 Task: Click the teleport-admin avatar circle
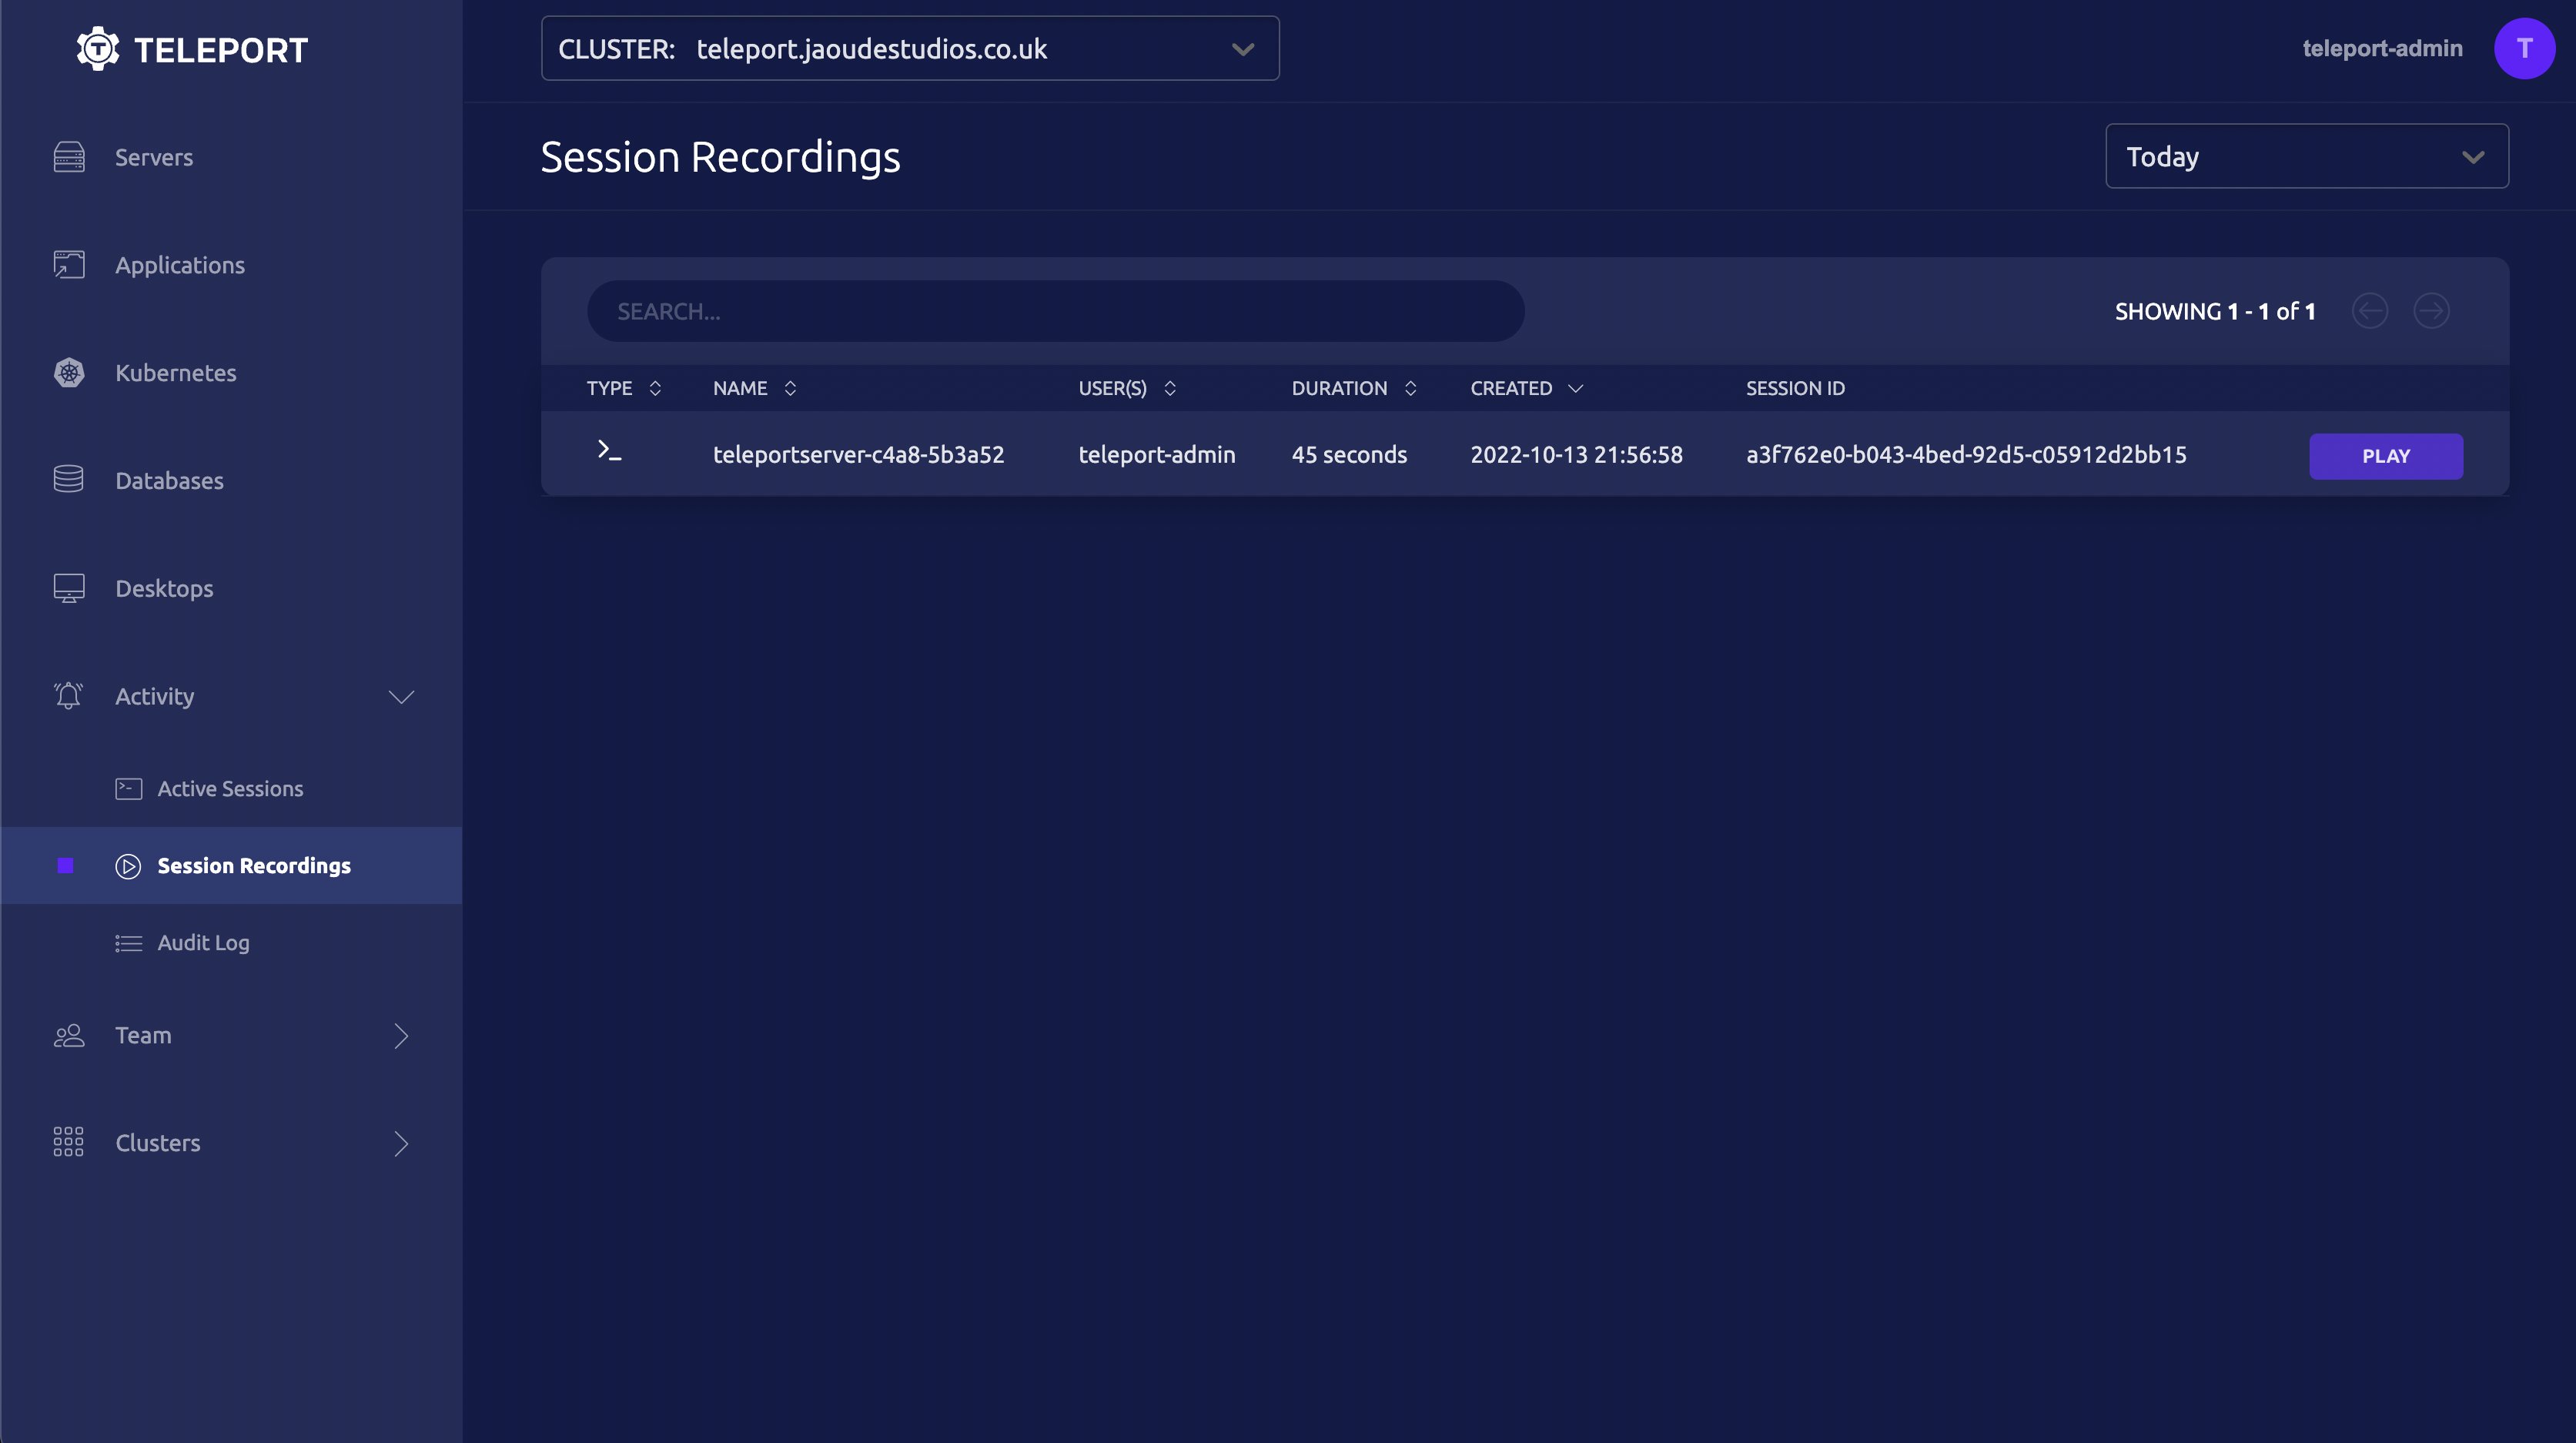[x=2524, y=48]
